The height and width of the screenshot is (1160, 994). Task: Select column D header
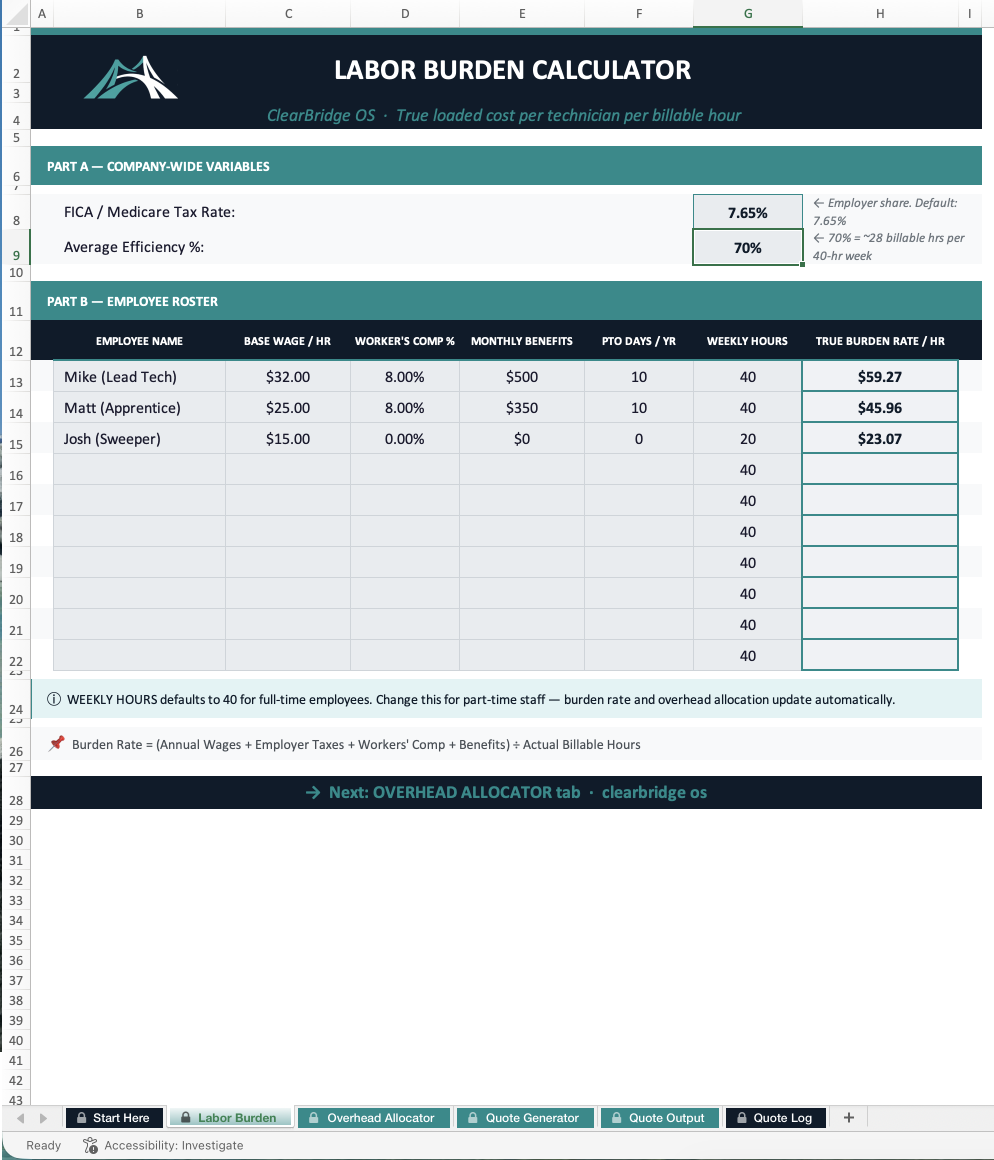pos(405,13)
